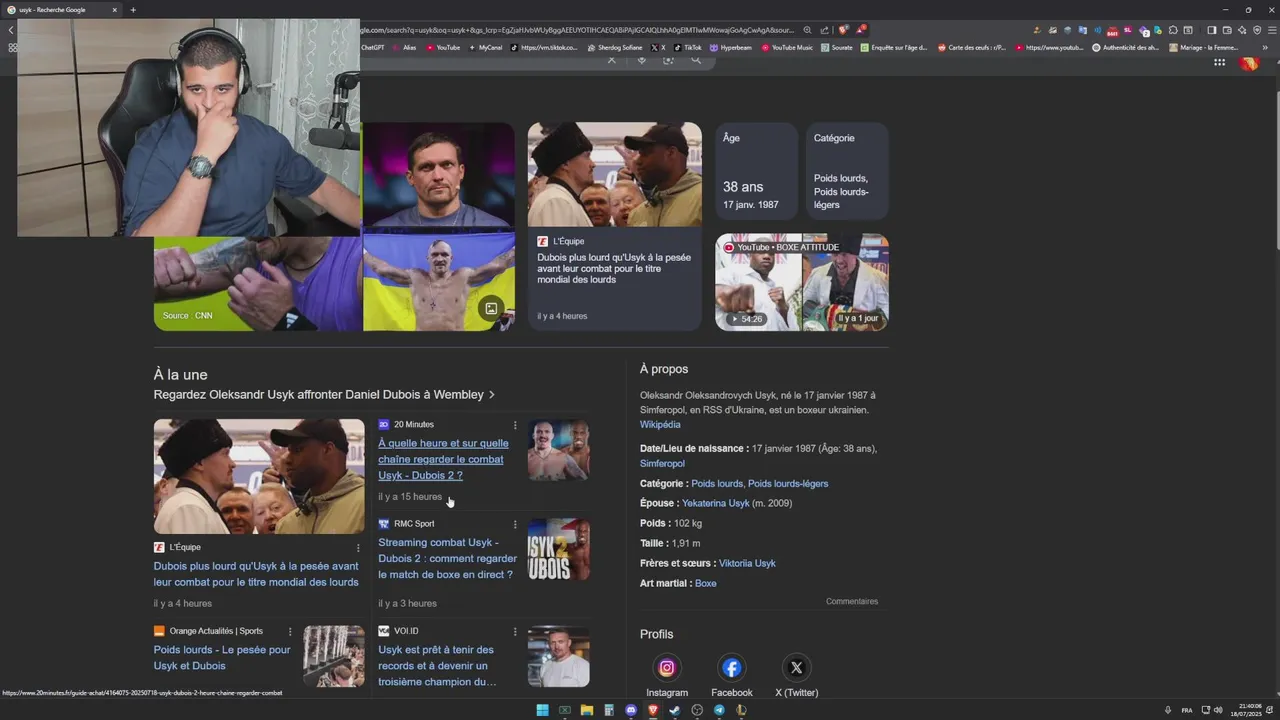Clear the Google search box with the X icon
Viewport: 1280px width, 720px height.
tap(612, 60)
